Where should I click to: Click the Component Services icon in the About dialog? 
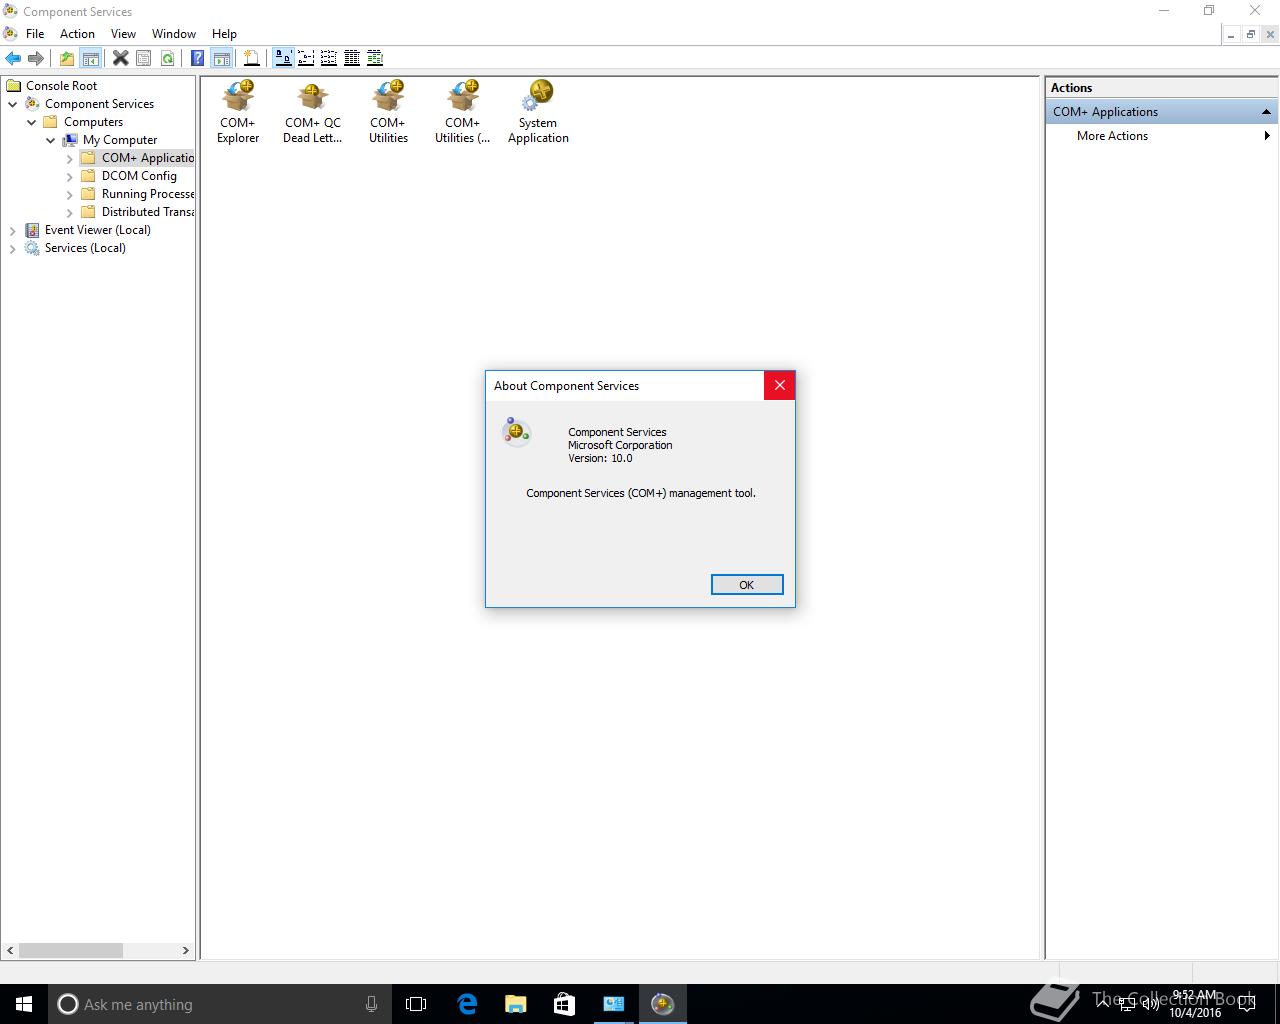pos(516,431)
